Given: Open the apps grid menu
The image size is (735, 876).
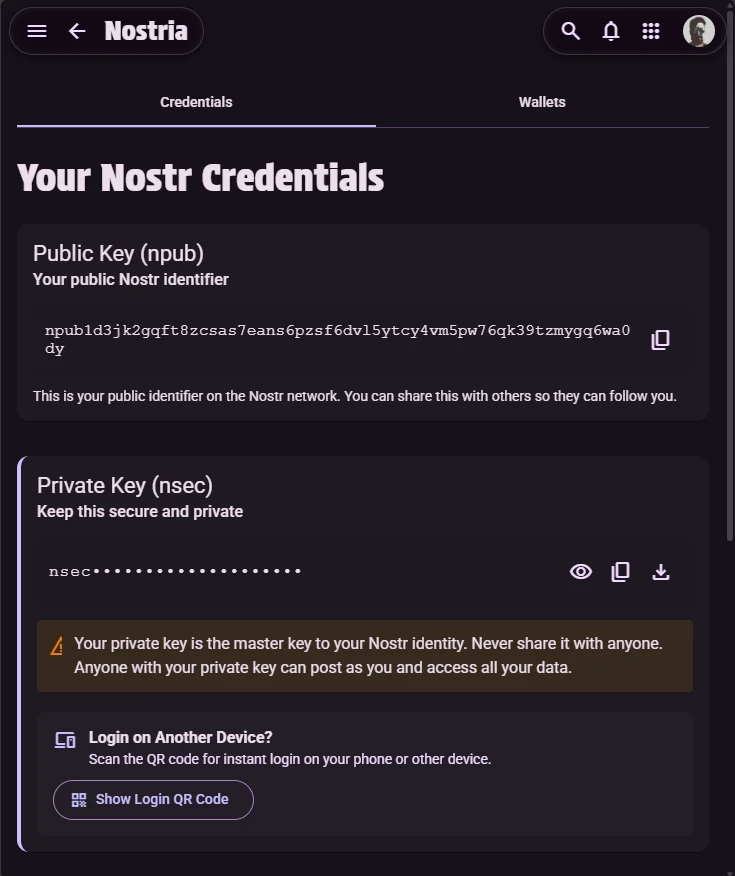Looking at the screenshot, I should click(651, 31).
